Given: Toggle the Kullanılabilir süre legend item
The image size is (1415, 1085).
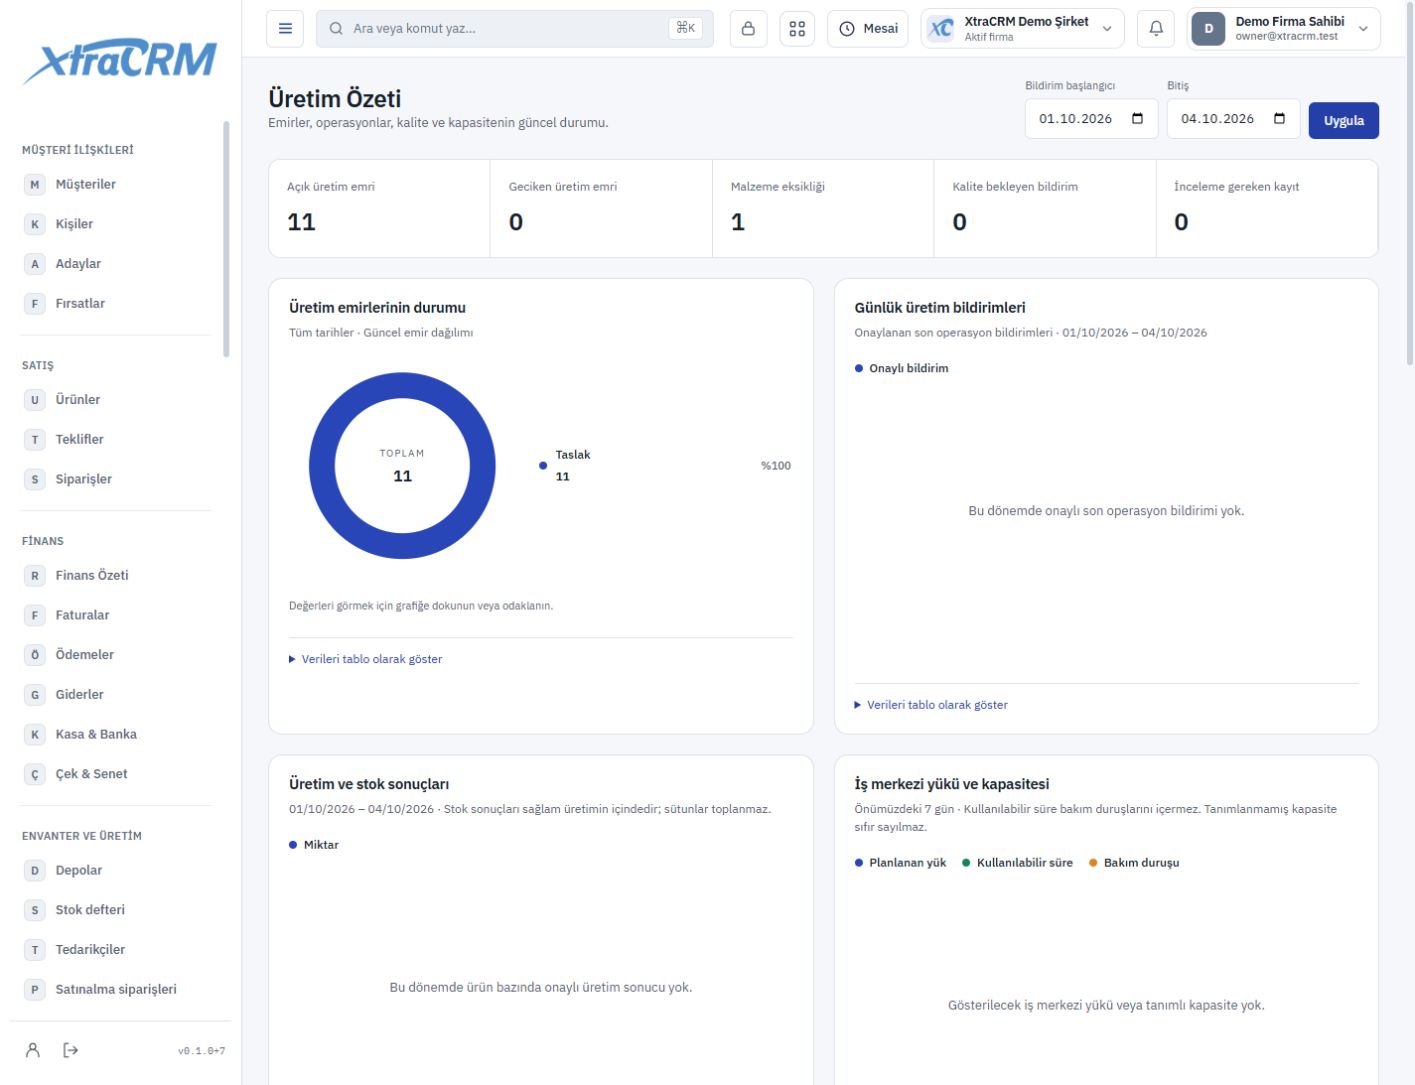Looking at the screenshot, I should pyautogui.click(x=1017, y=863).
